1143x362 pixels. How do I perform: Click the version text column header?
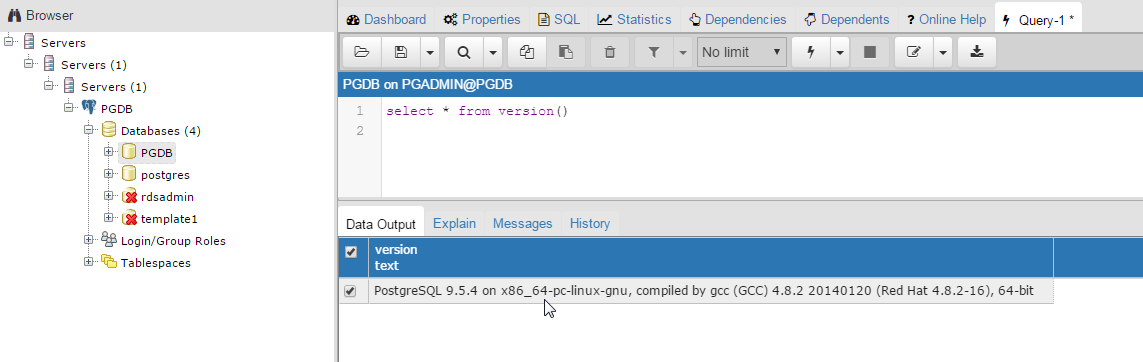711,257
